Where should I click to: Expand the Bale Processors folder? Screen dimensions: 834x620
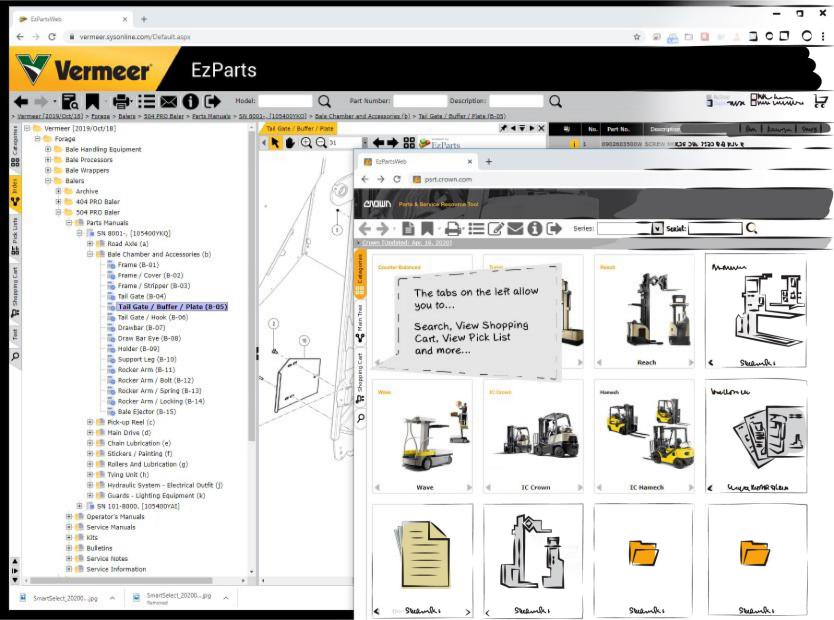click(x=48, y=160)
